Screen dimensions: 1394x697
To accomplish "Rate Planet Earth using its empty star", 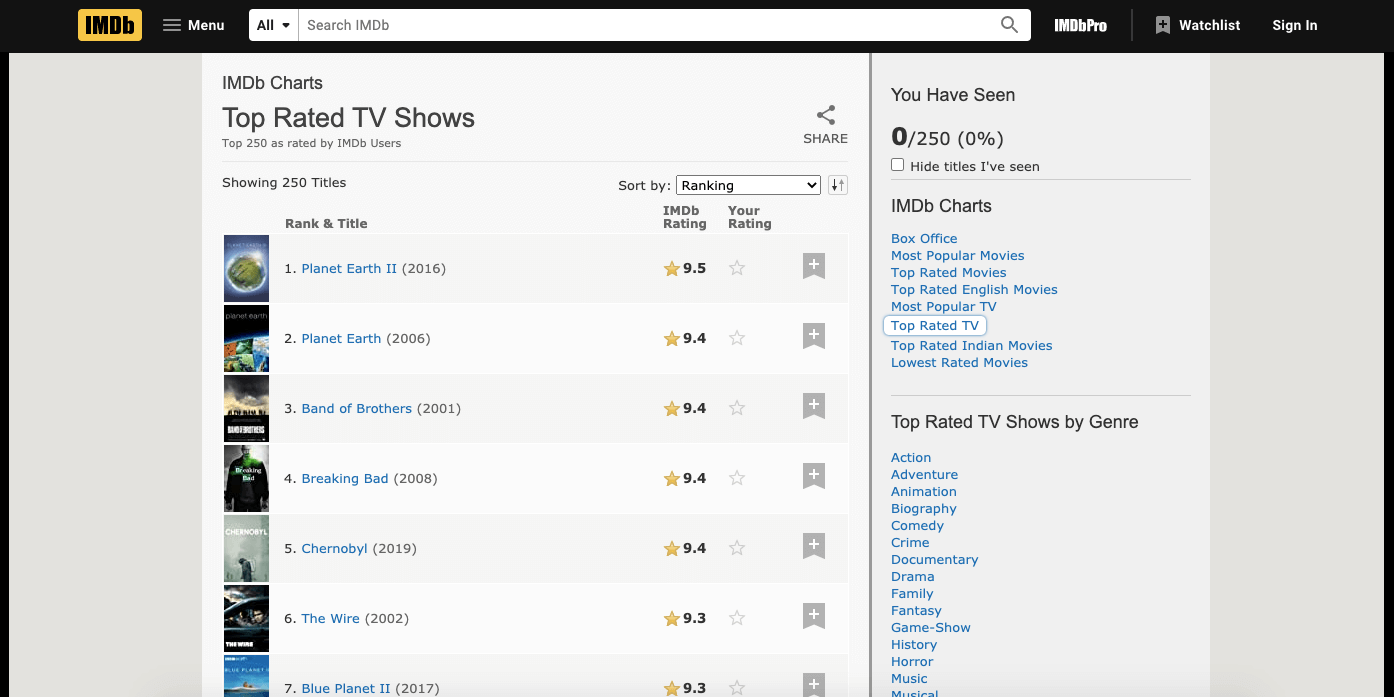I will point(737,338).
